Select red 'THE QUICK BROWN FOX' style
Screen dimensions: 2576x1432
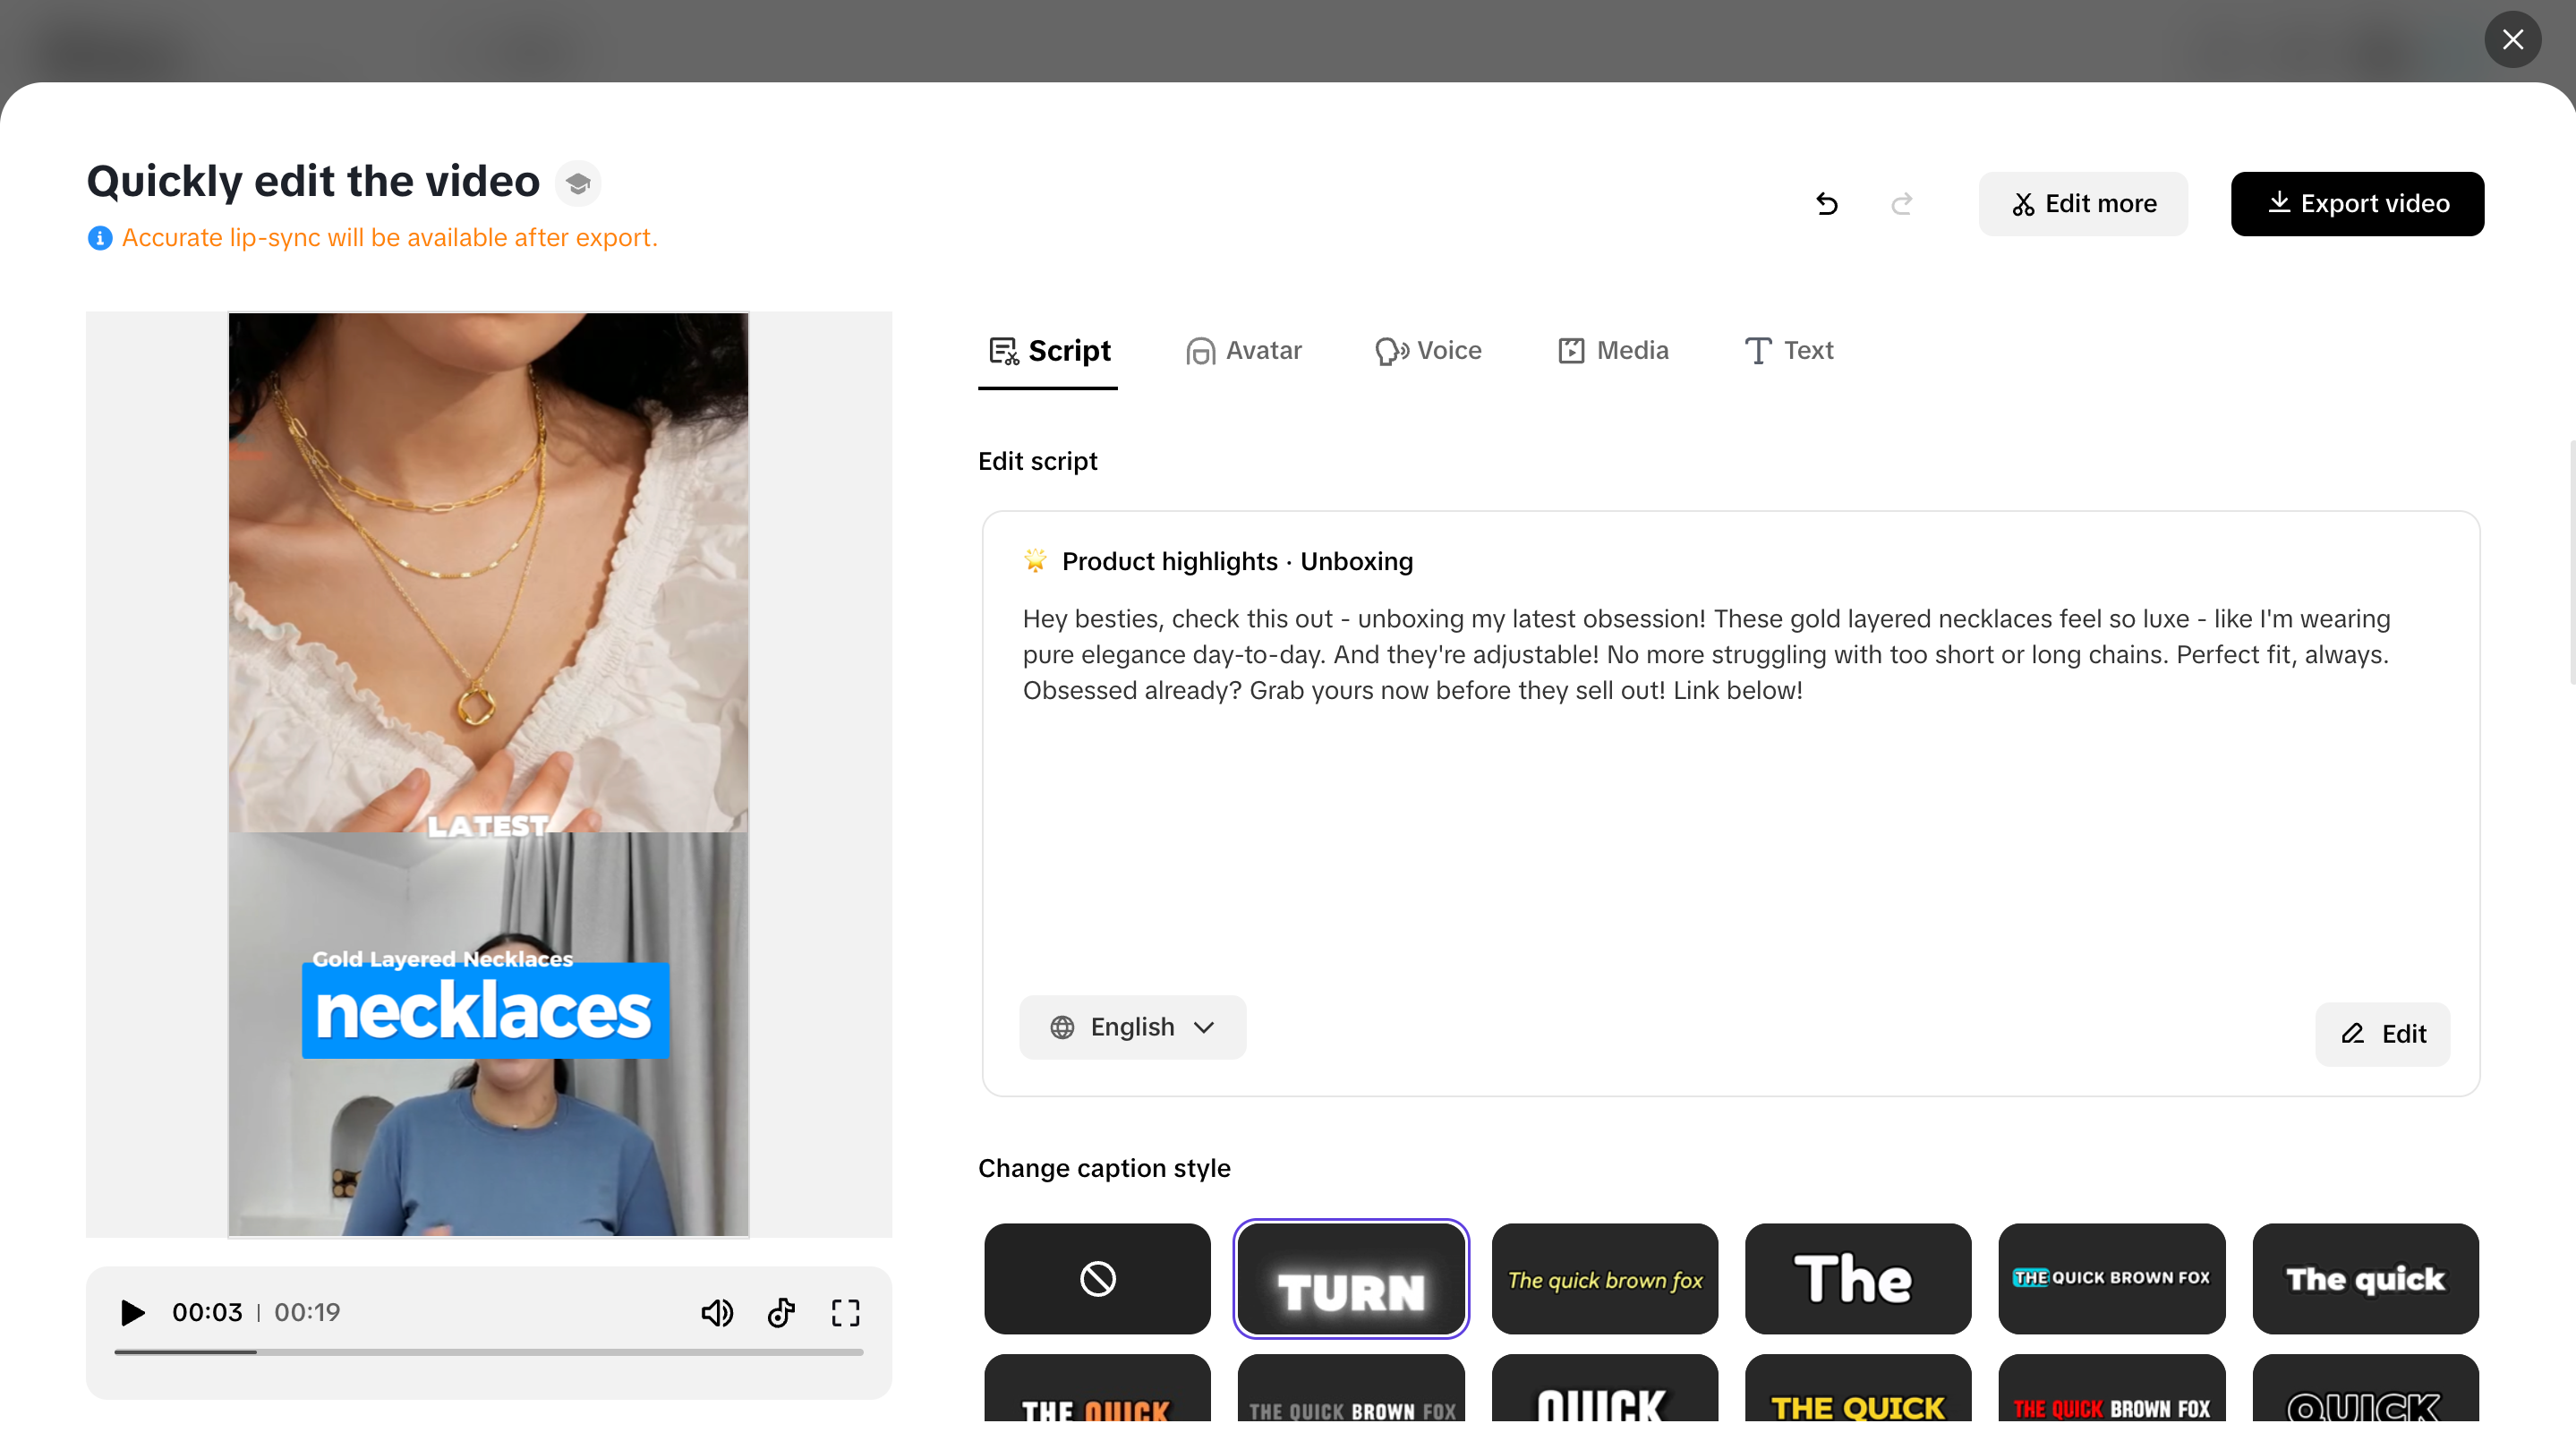2112,1389
